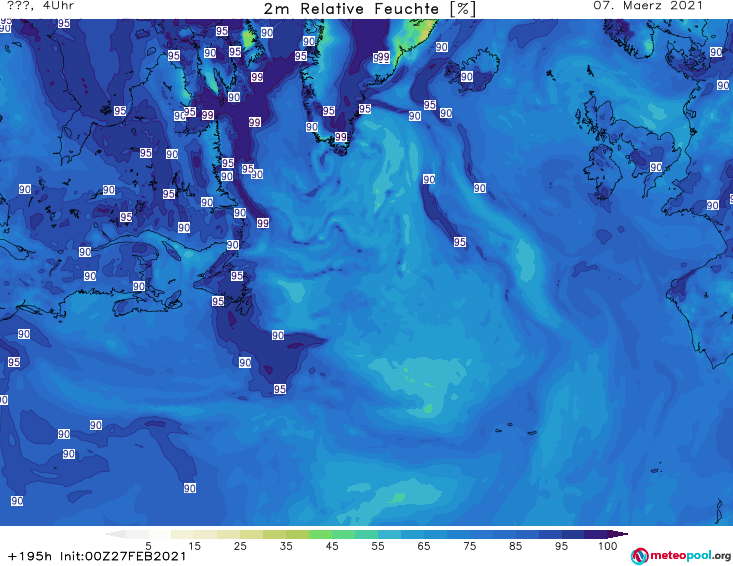Click the colorbar label "35"

(286, 546)
